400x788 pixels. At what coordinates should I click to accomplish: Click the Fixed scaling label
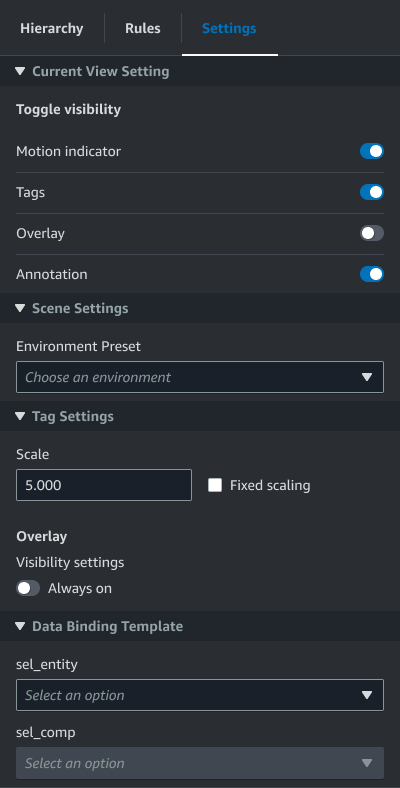(x=270, y=485)
